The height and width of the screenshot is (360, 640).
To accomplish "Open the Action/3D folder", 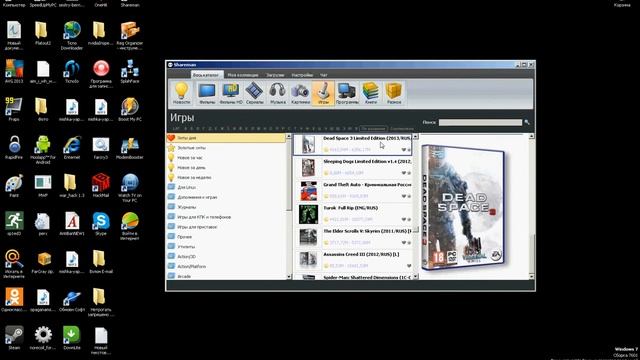I will (226, 256).
